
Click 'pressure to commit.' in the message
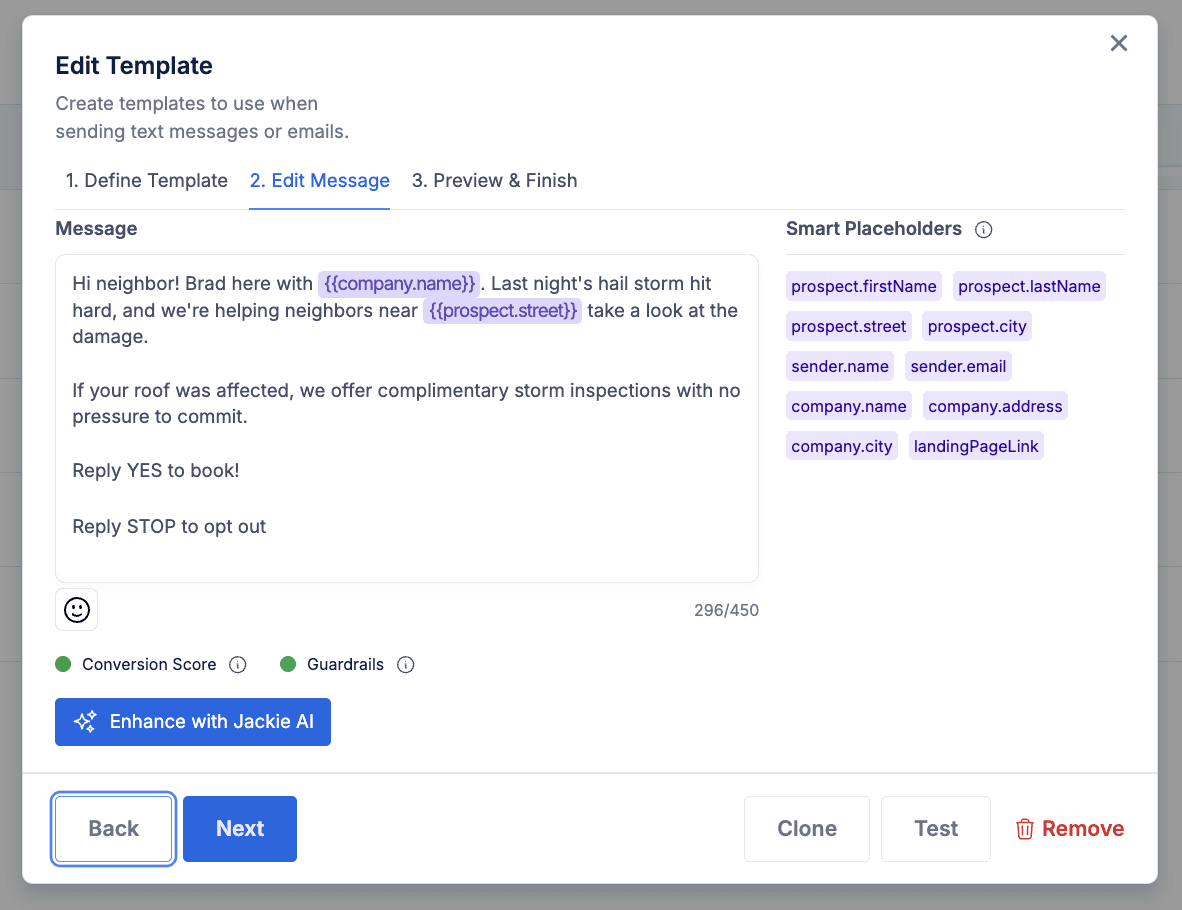[160, 417]
